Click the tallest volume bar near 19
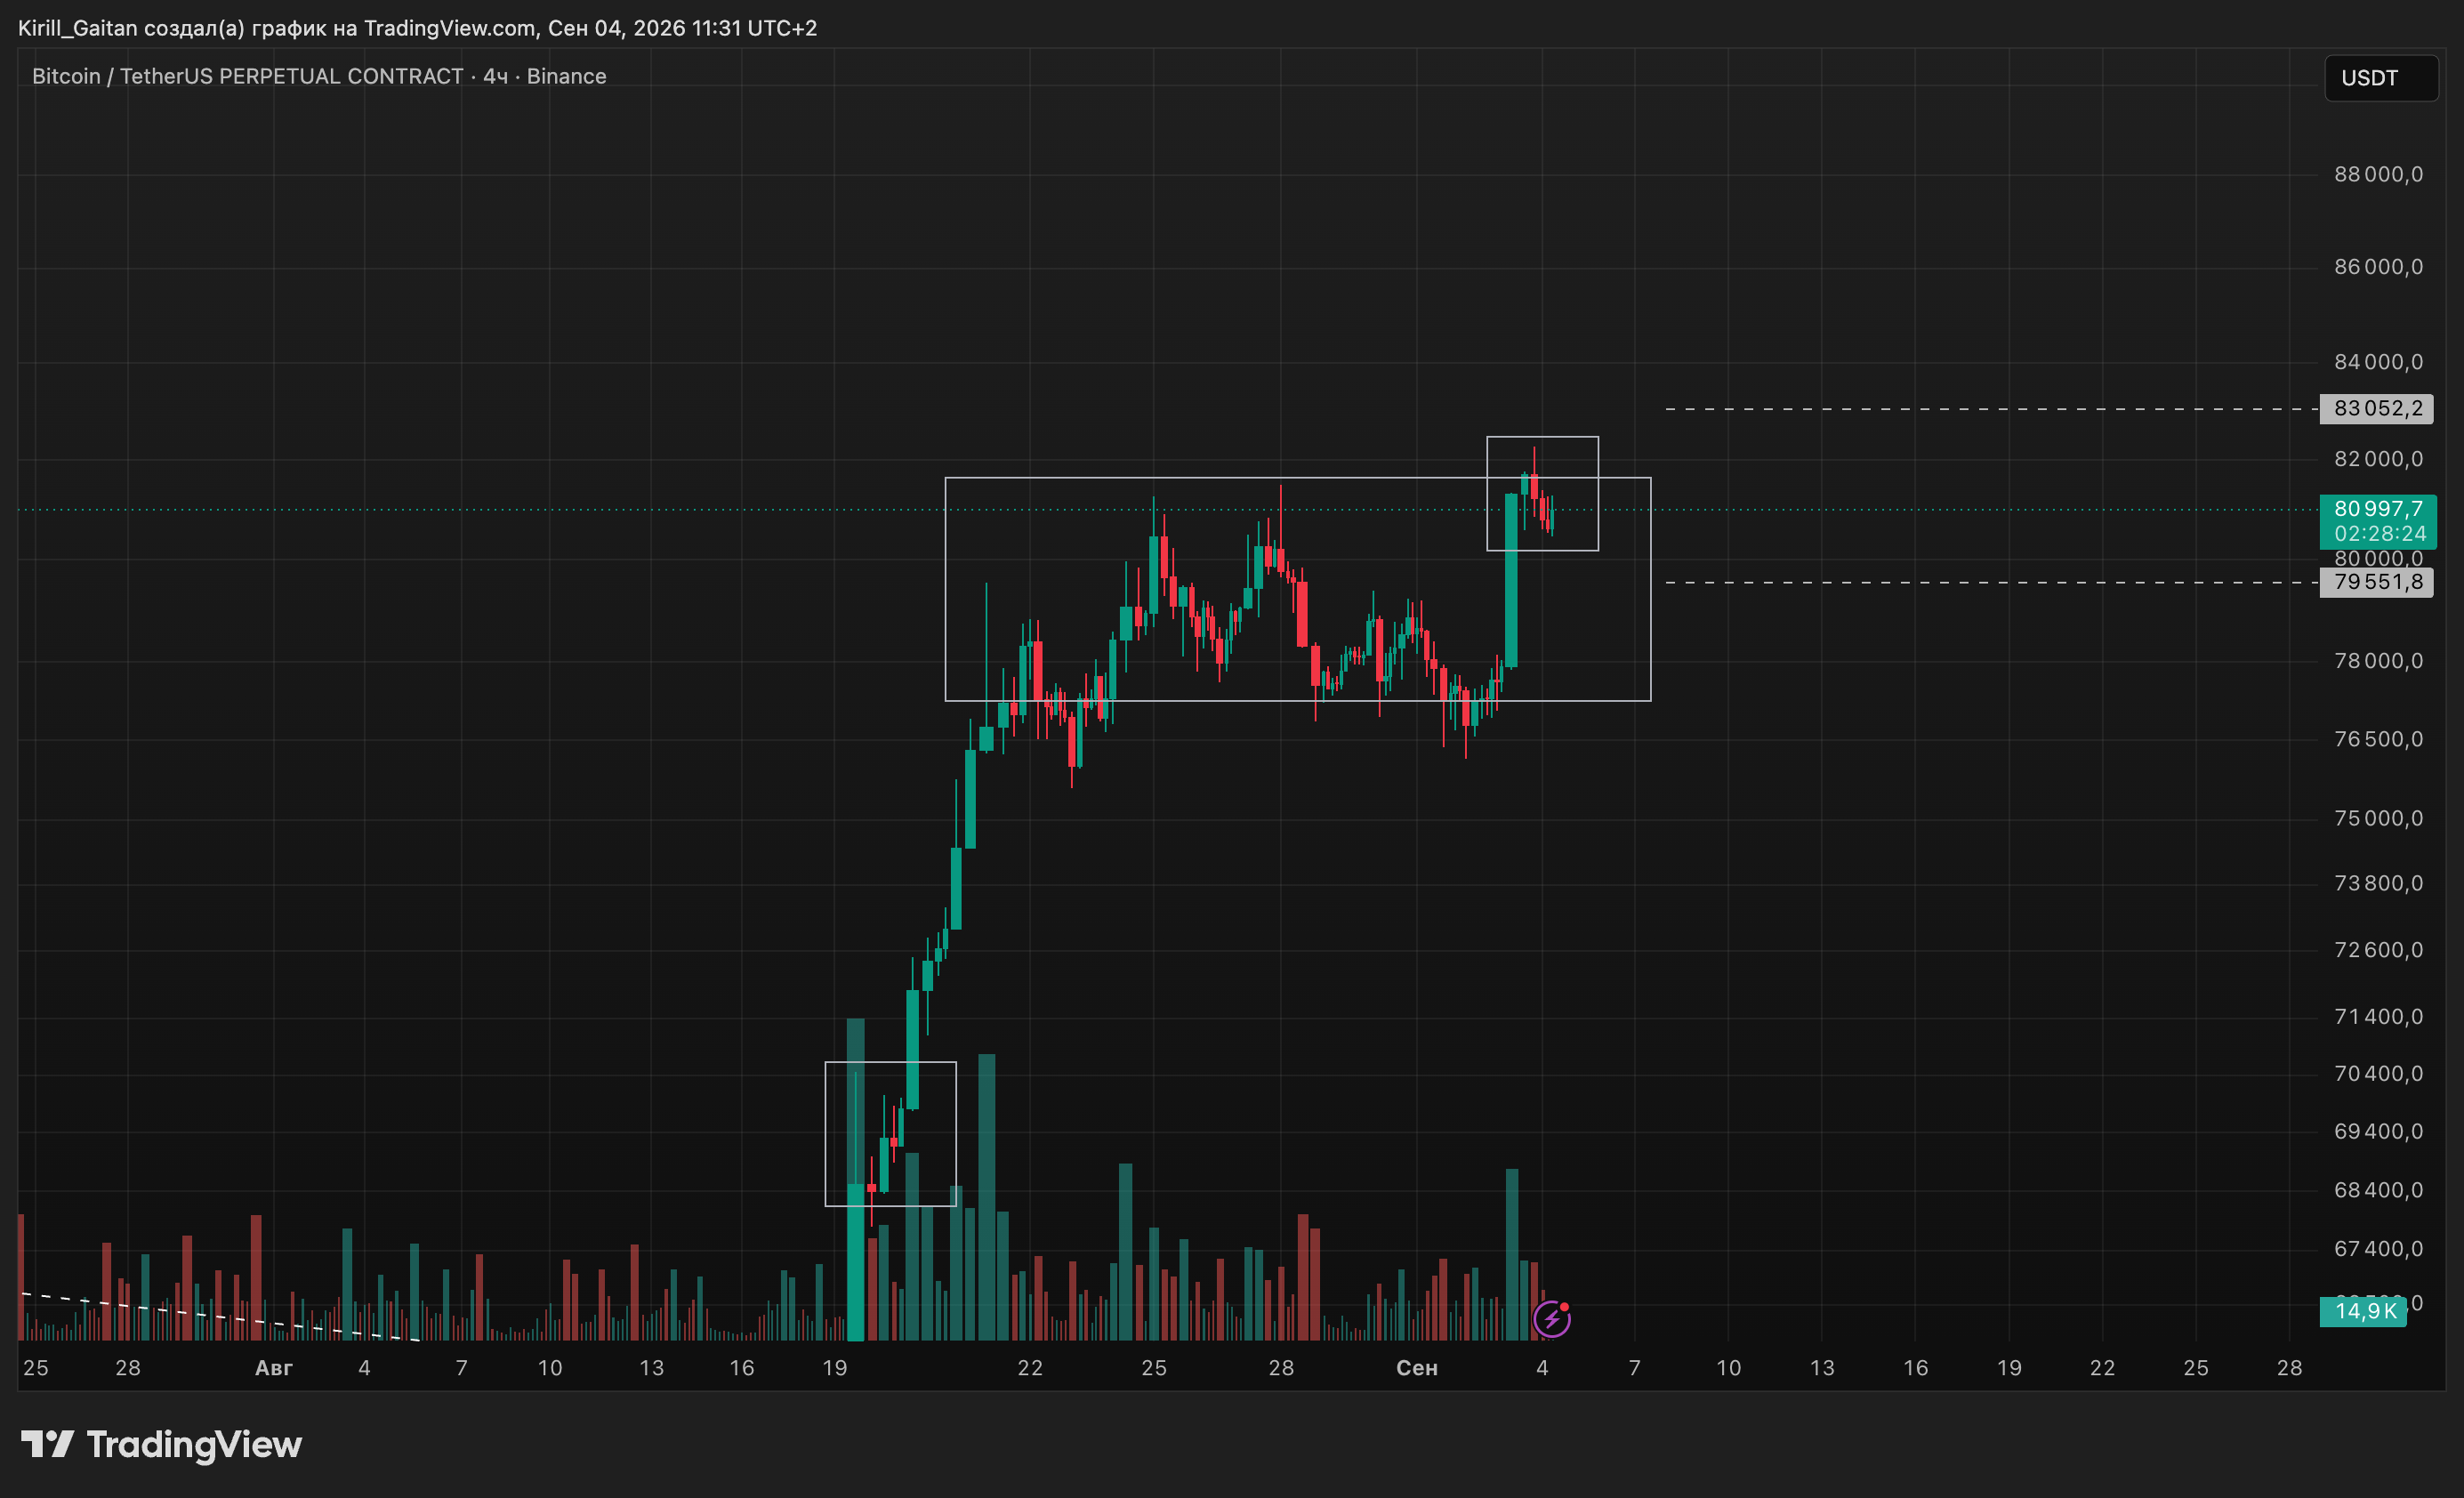The image size is (2464, 1498). tap(855, 1179)
